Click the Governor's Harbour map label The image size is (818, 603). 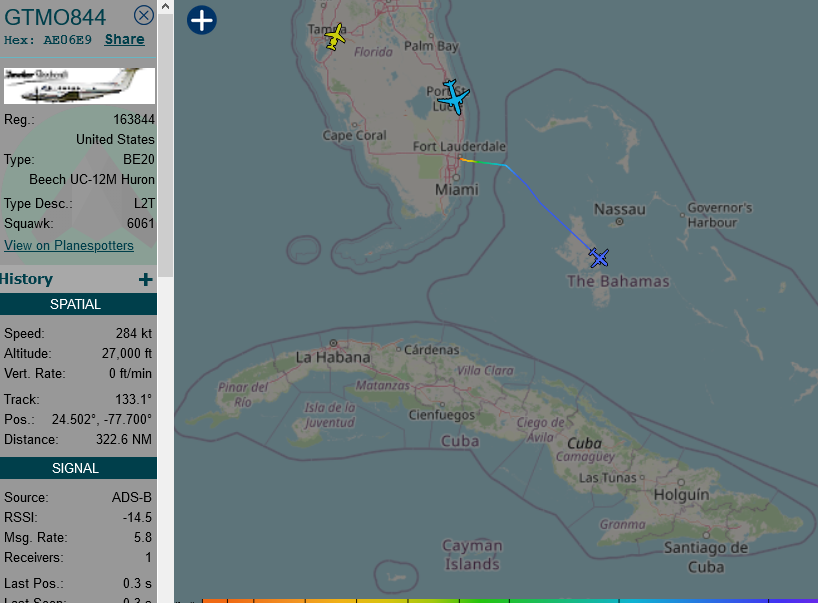coord(719,215)
